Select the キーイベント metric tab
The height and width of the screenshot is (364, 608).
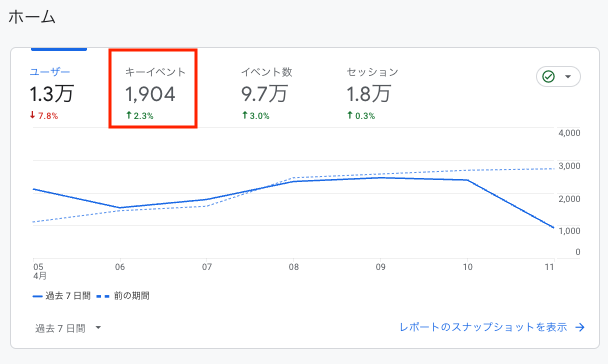point(153,93)
